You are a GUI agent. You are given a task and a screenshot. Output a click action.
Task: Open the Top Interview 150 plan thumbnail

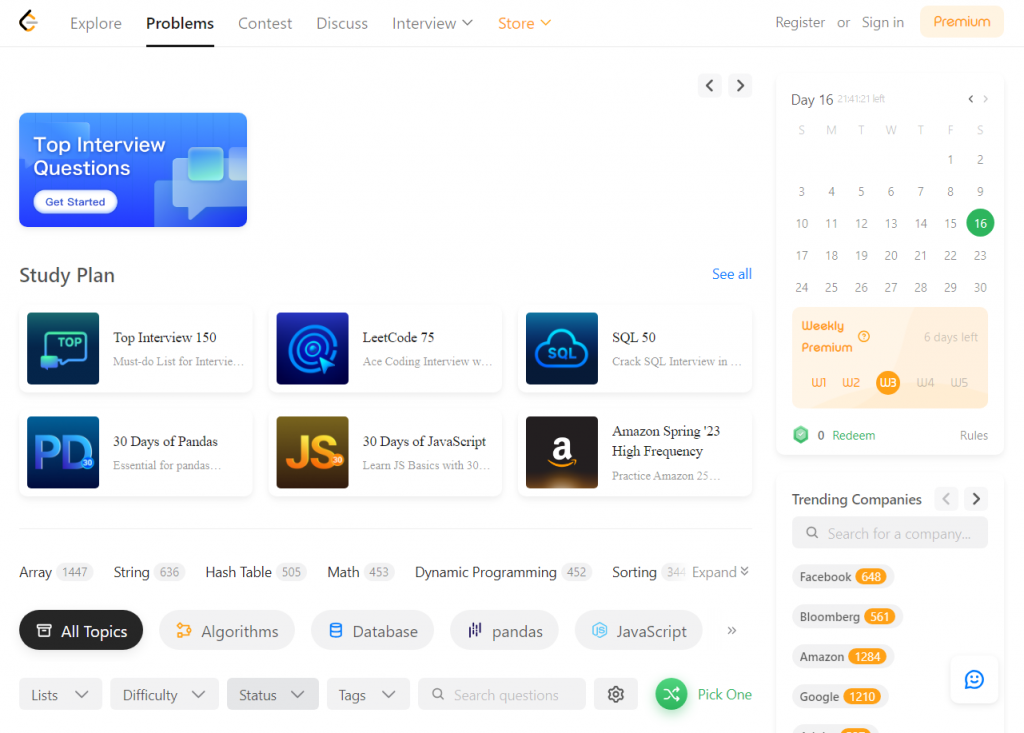click(63, 348)
